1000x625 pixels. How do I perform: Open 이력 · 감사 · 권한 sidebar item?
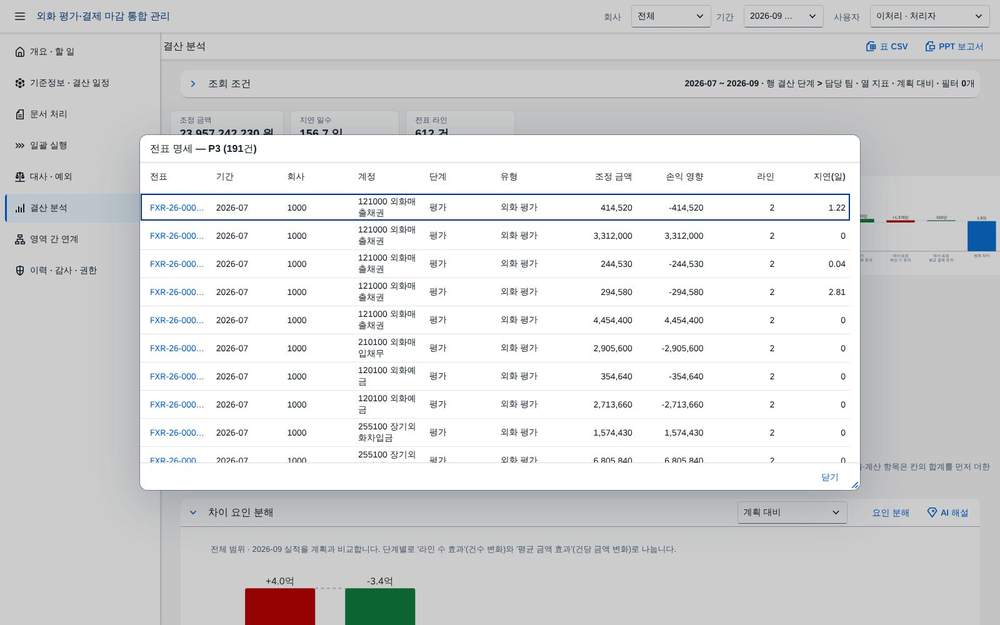tap(82, 270)
